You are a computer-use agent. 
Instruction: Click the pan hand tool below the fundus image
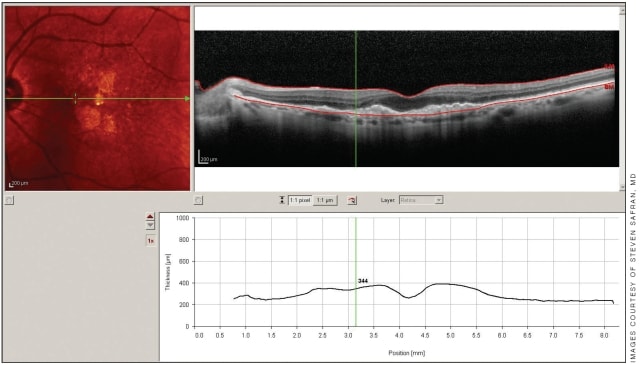pyautogui.click(x=9, y=200)
